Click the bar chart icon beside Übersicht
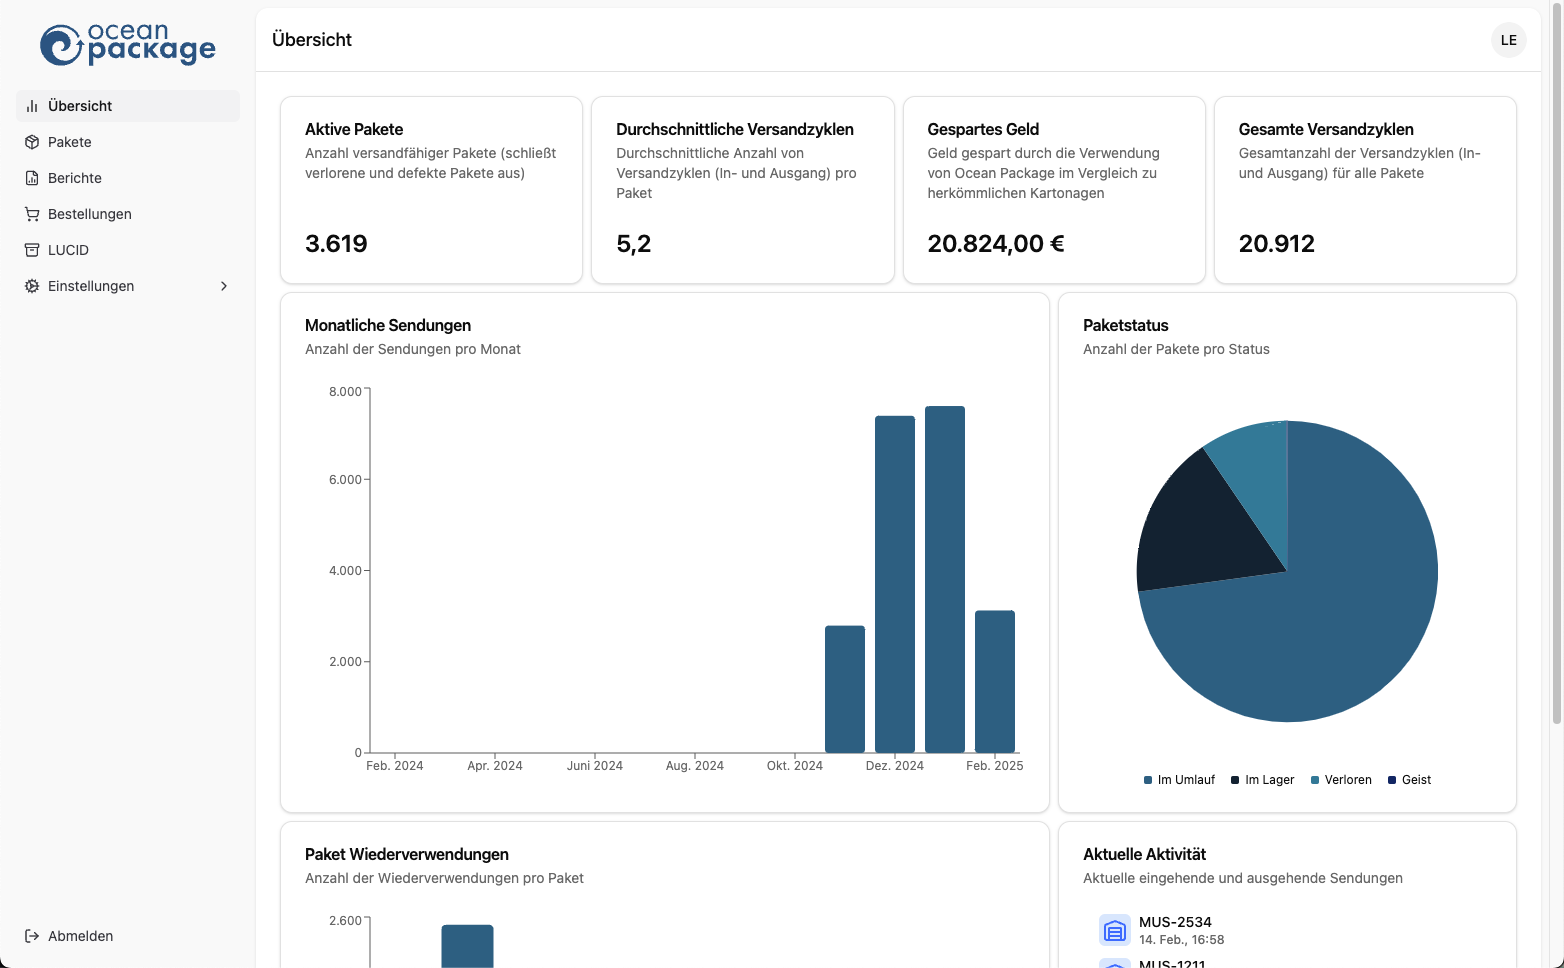The image size is (1564, 968). pos(32,106)
